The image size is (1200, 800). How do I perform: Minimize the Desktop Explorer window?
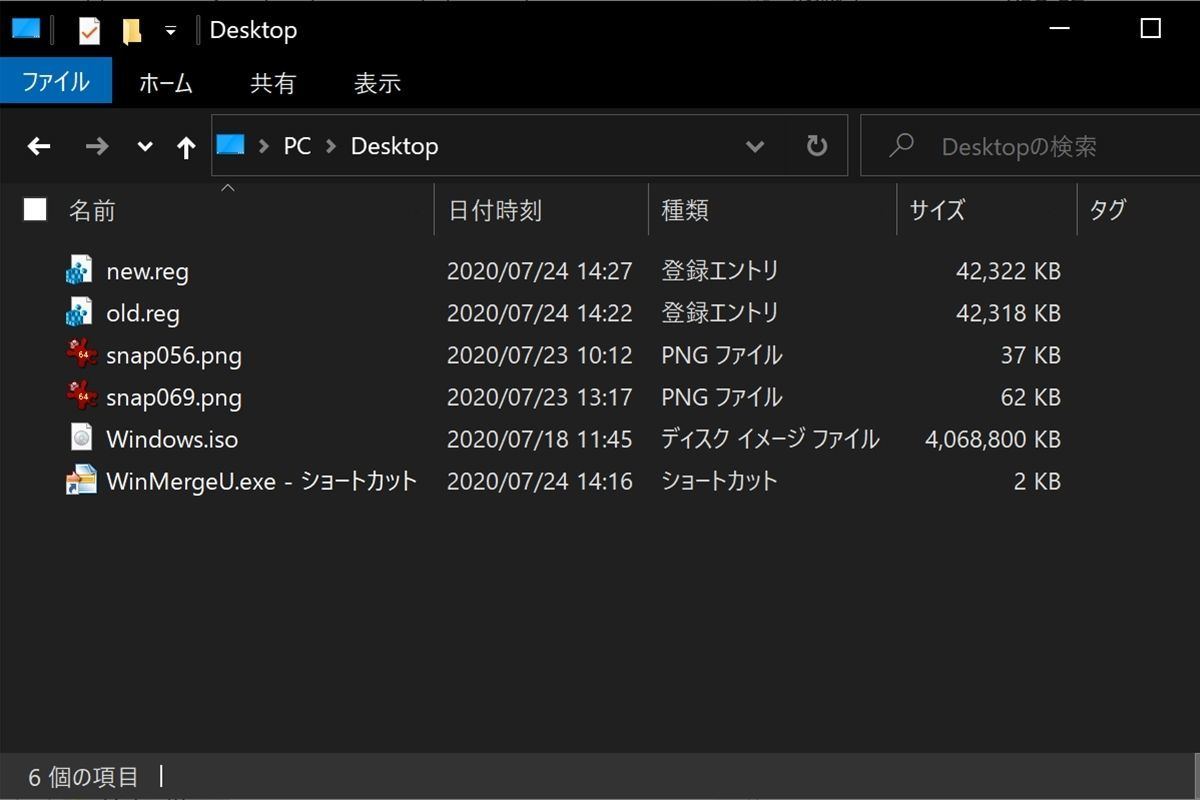(x=1062, y=29)
